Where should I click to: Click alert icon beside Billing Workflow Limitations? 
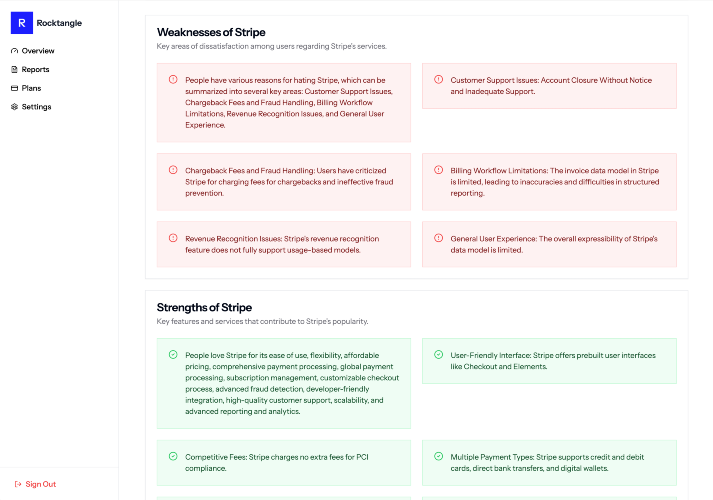438,170
